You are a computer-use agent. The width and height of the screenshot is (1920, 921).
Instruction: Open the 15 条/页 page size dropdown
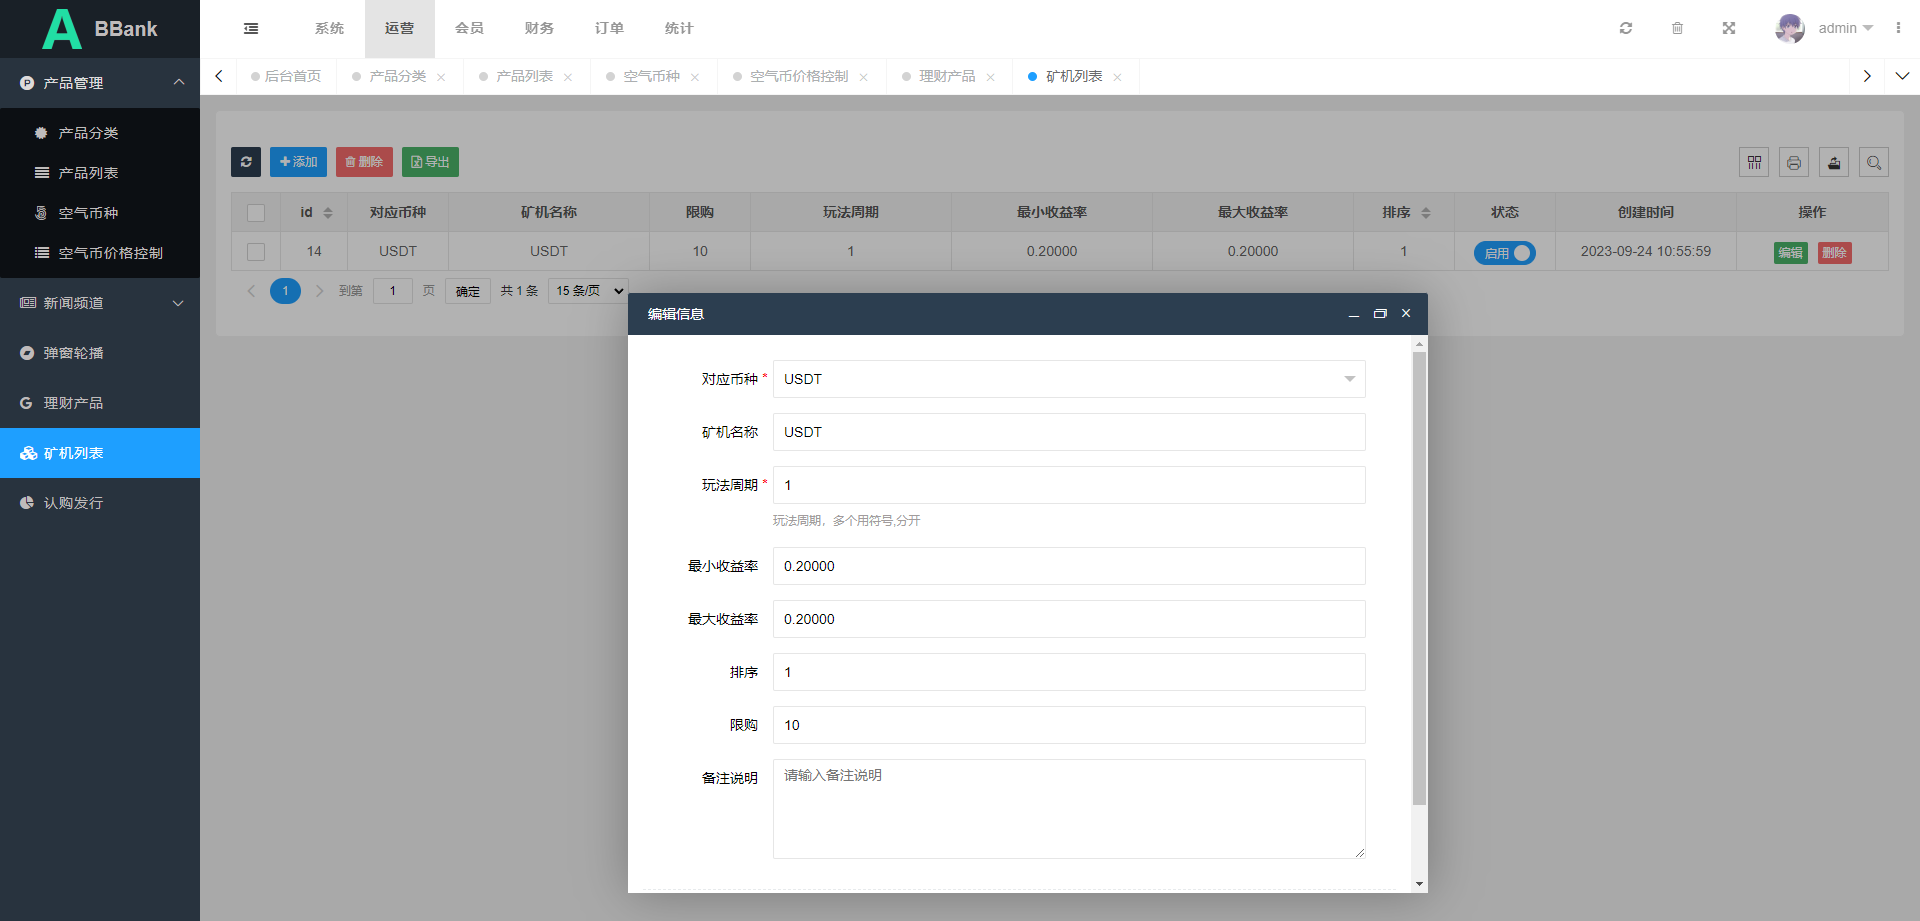point(588,291)
